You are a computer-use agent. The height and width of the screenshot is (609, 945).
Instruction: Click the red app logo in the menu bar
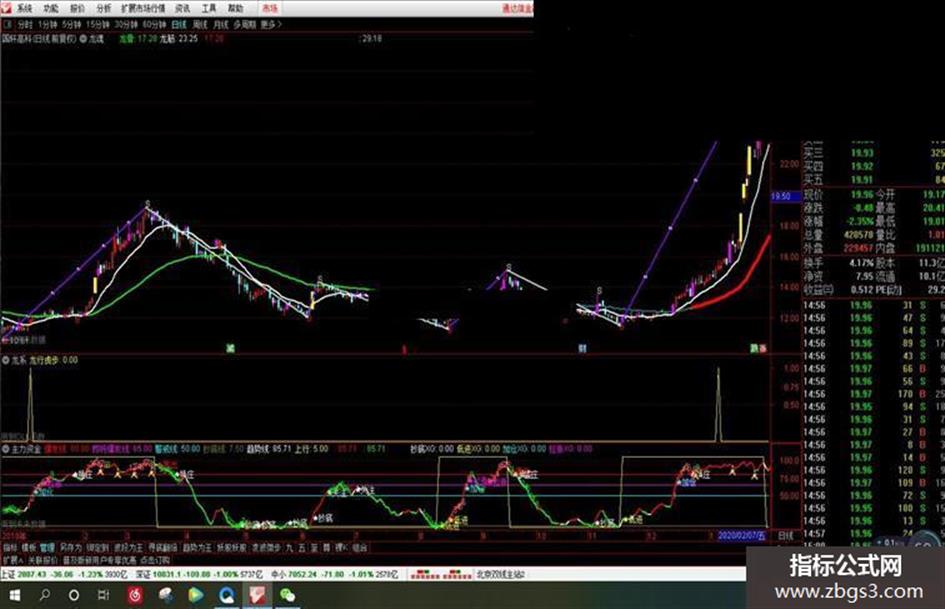pyautogui.click(x=6, y=8)
